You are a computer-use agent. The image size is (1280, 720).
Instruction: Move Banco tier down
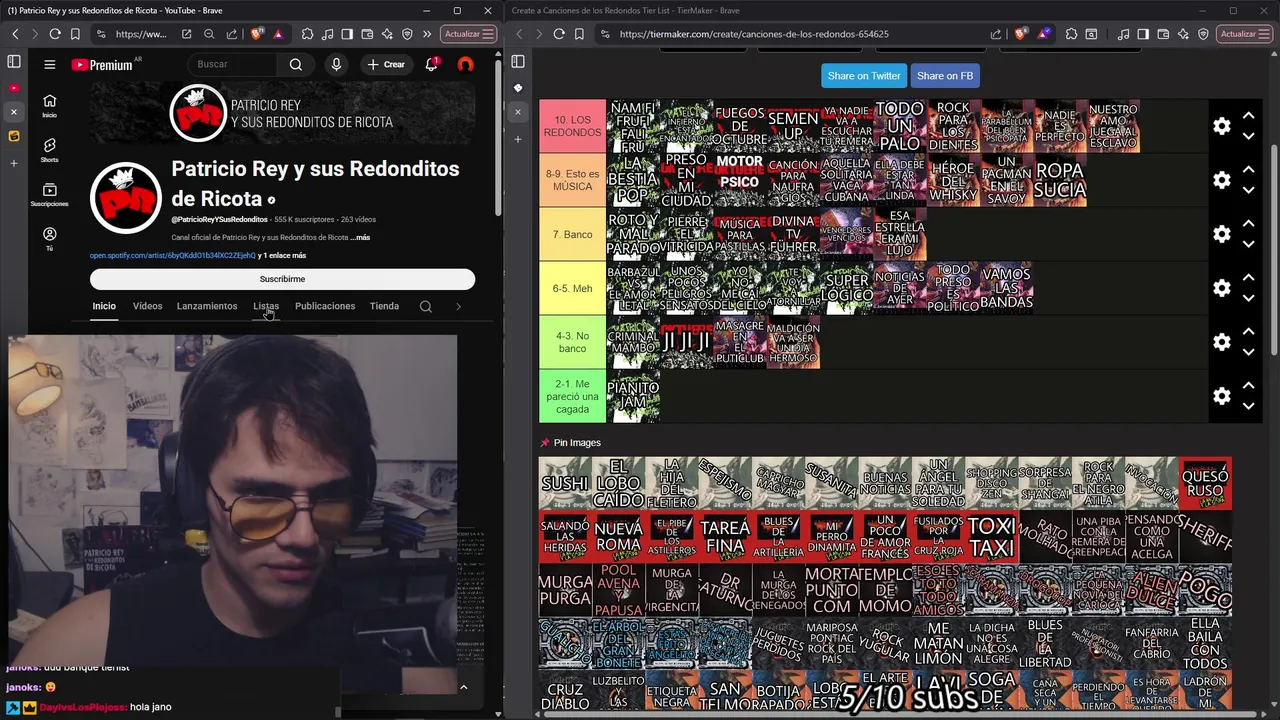tap(1248, 244)
